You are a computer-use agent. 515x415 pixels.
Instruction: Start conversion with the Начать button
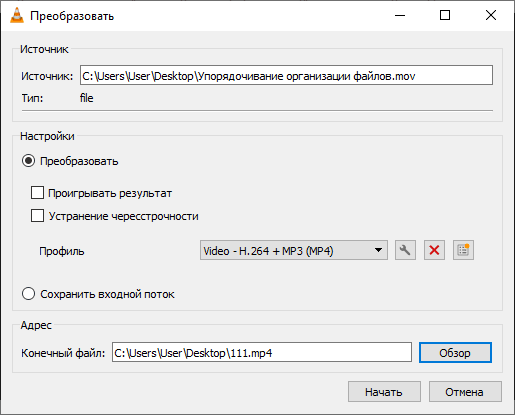click(x=384, y=392)
